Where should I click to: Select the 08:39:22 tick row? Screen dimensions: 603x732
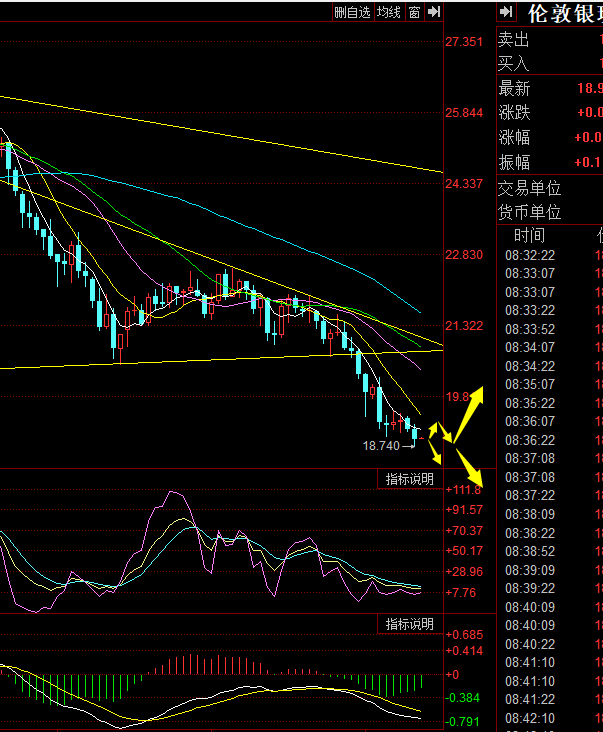click(550, 588)
